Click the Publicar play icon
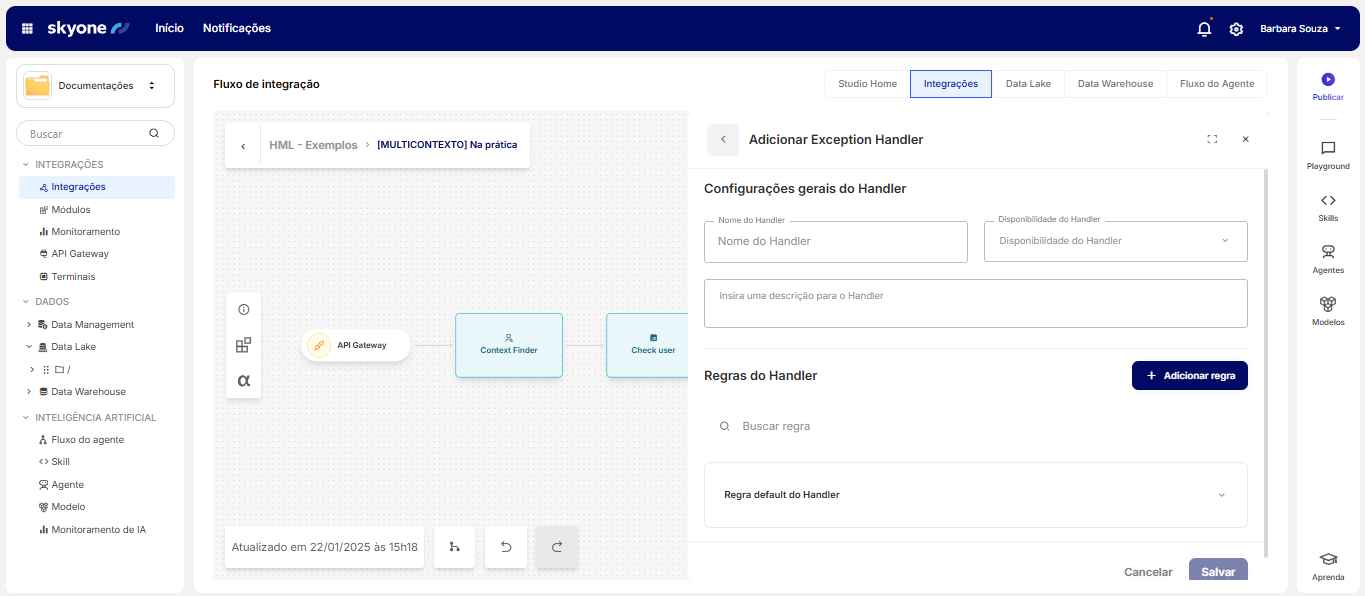Image resolution: width=1365 pixels, height=596 pixels. coord(1328,80)
